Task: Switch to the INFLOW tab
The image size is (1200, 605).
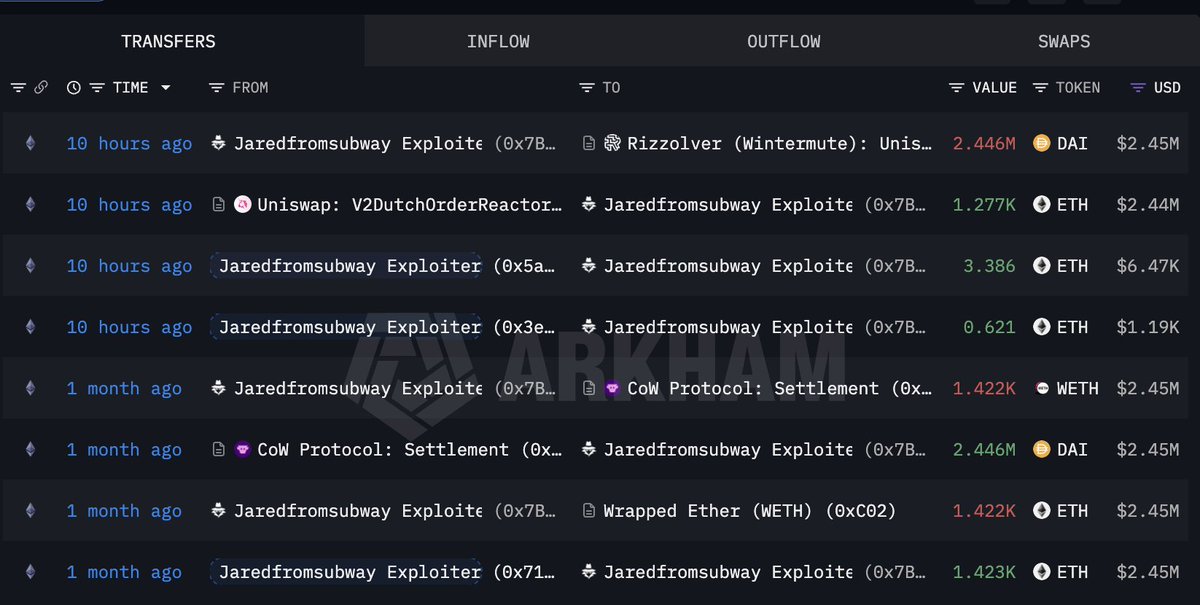Action: [x=498, y=42]
